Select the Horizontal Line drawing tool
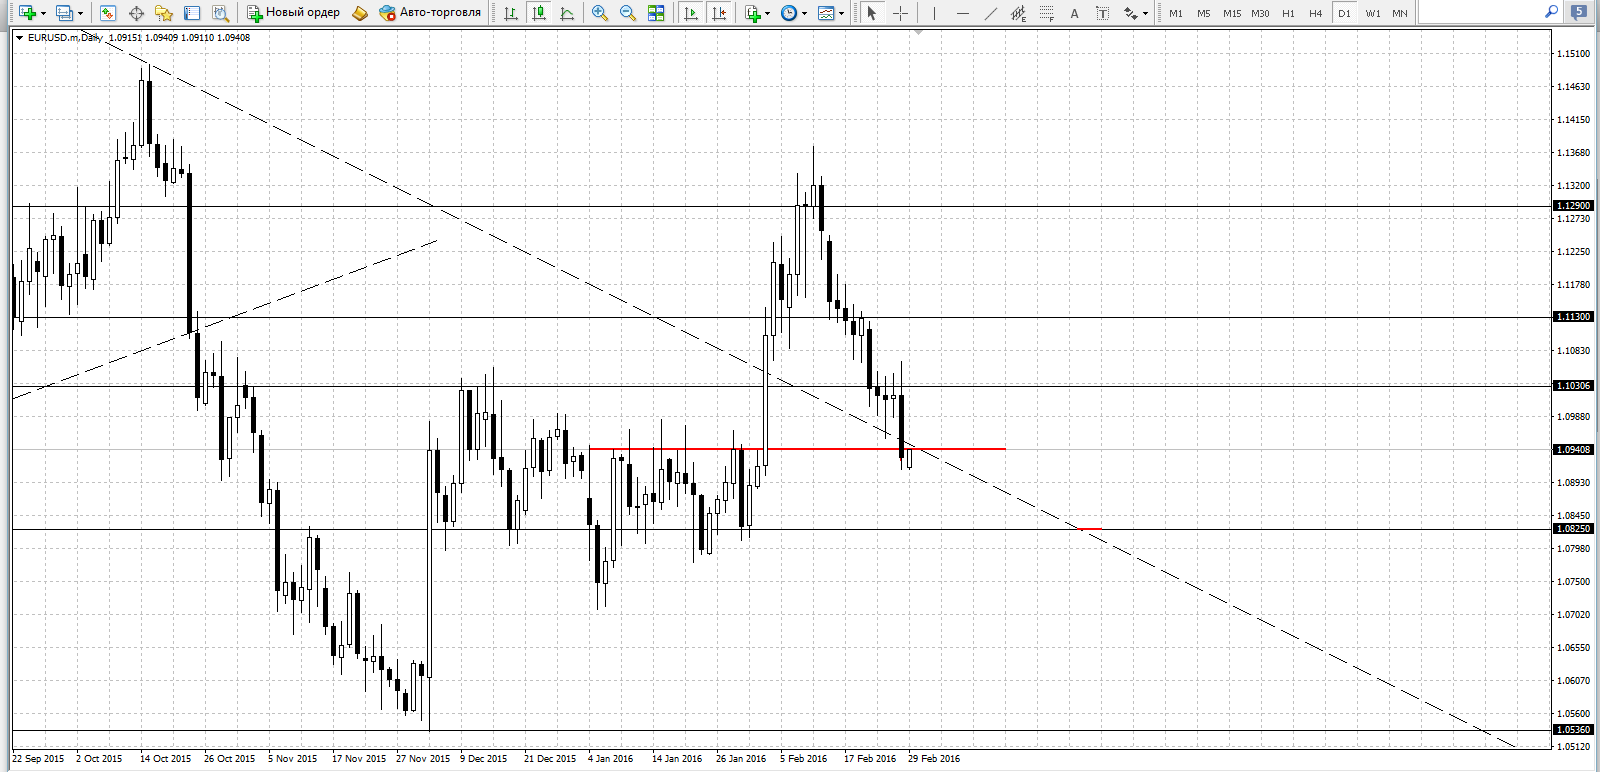The image size is (1600, 772). (x=962, y=13)
